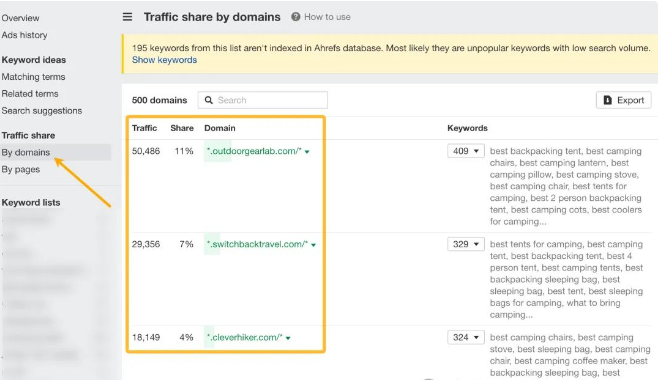Image resolution: width=664 pixels, height=380 pixels.
Task: Click Traffic share by domains title
Action: point(212,17)
